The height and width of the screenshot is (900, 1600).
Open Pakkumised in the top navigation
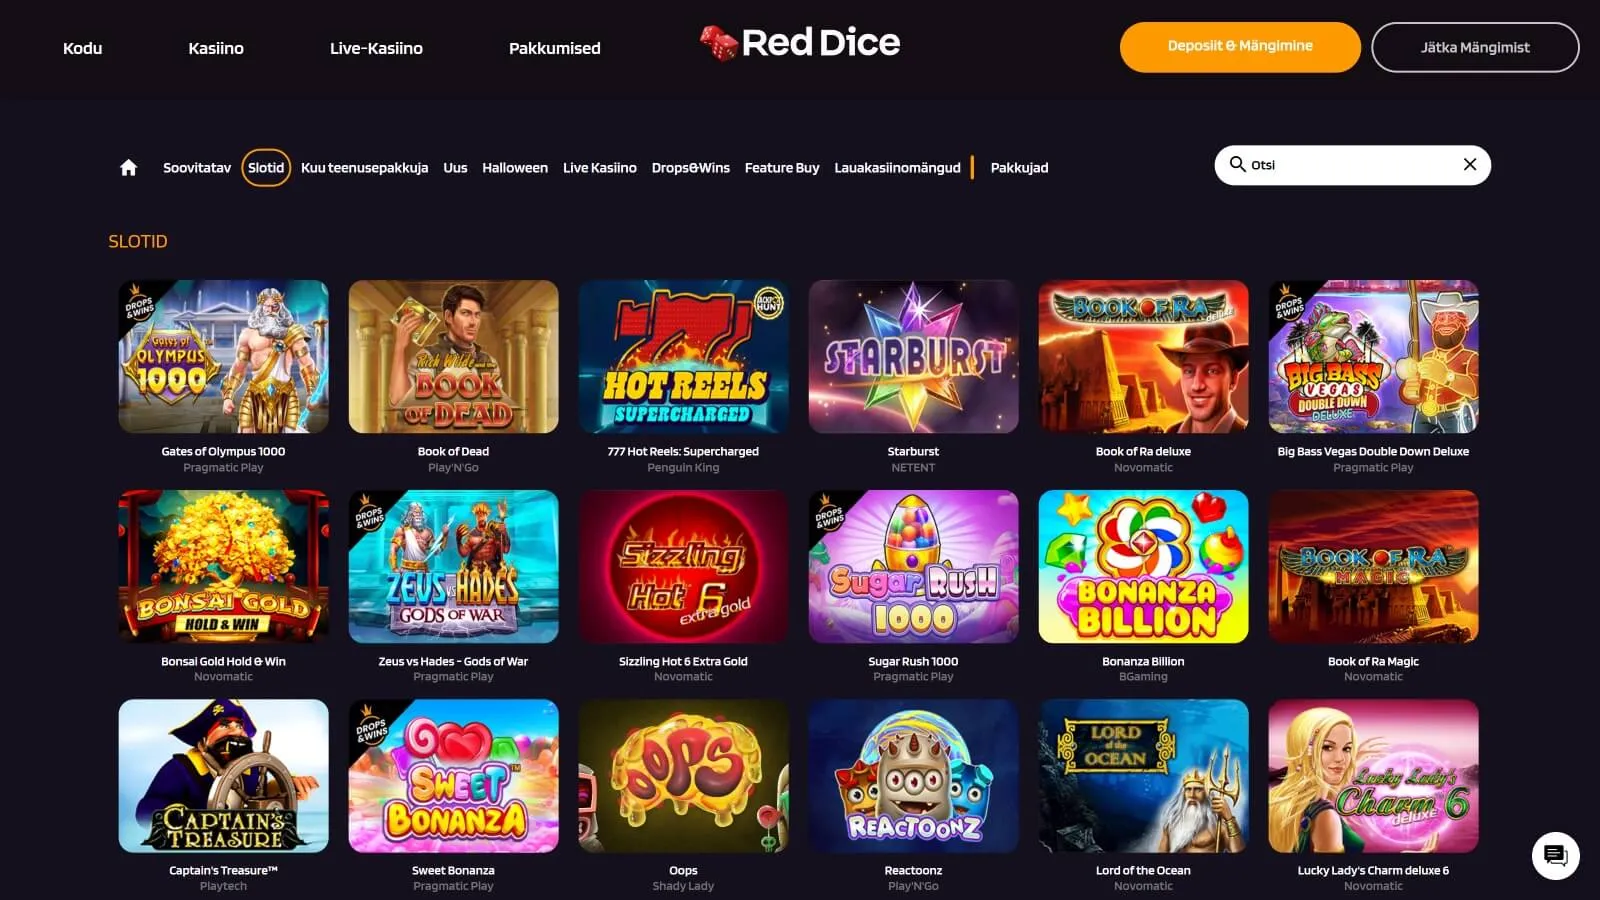pyautogui.click(x=555, y=48)
